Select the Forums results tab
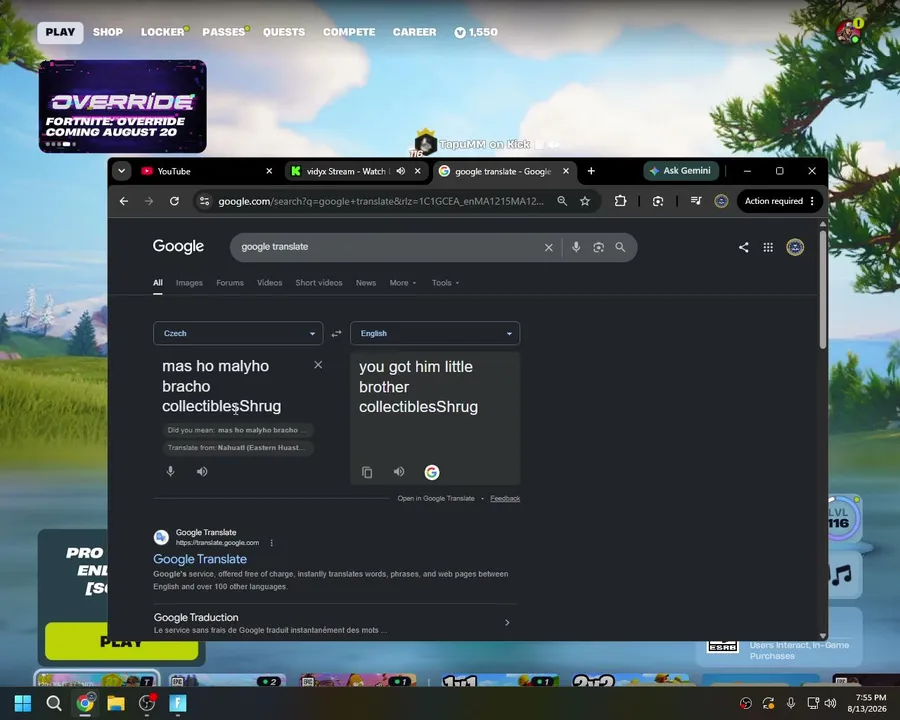Image resolution: width=900 pixels, height=720 pixels. click(x=230, y=282)
